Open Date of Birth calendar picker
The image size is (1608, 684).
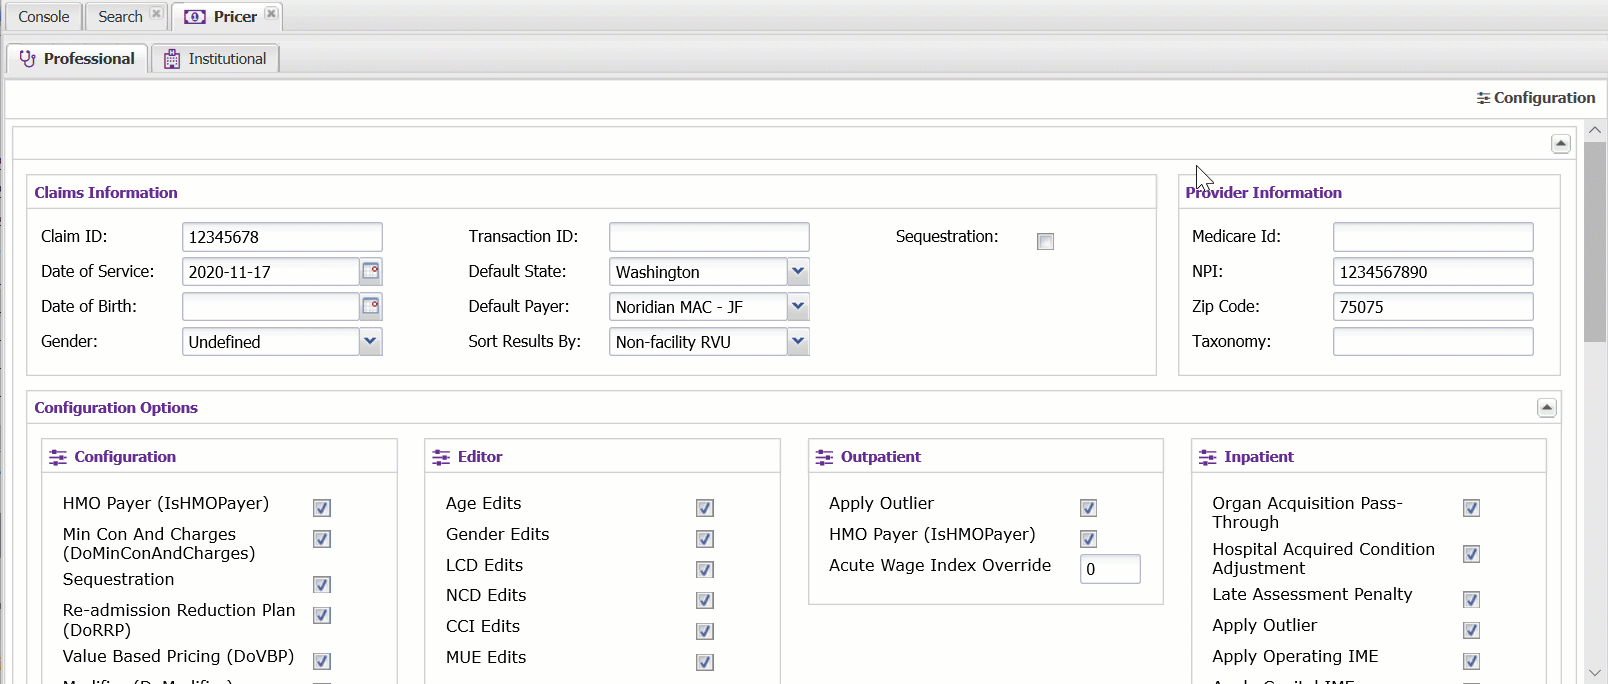pyautogui.click(x=370, y=306)
